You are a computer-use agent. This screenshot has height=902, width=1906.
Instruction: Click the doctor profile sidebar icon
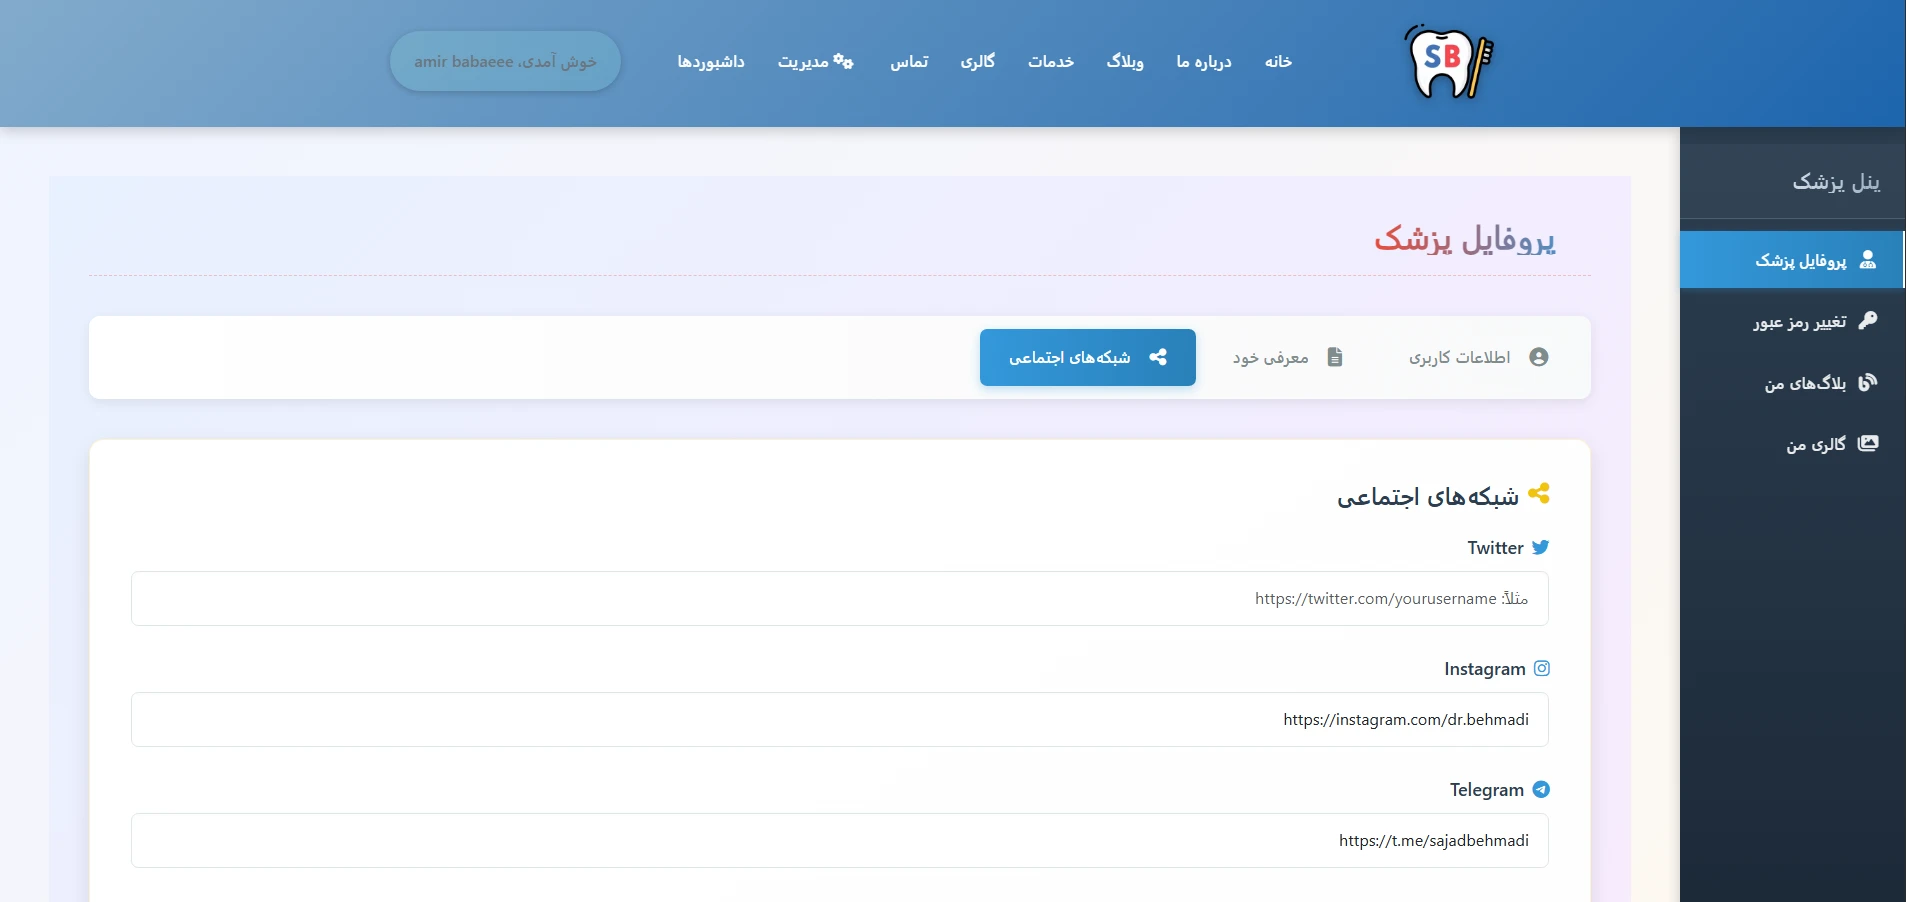pos(1867,260)
